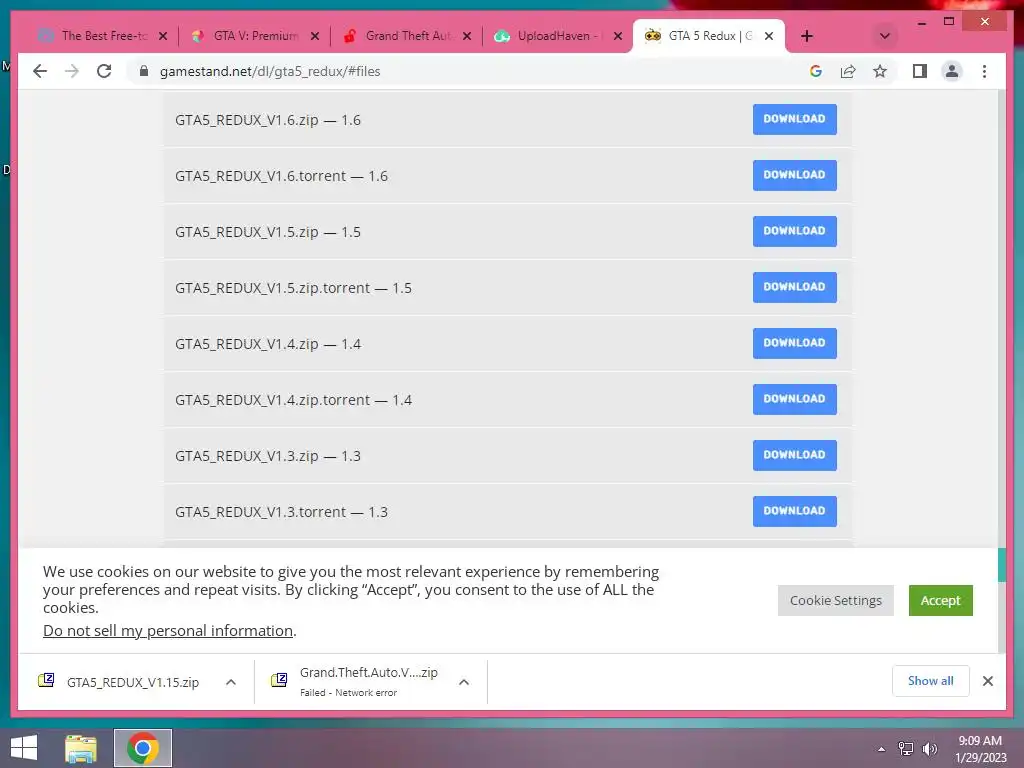The image size is (1024, 768).
Task: Close GTA V: Premium tab
Action: 315,36
